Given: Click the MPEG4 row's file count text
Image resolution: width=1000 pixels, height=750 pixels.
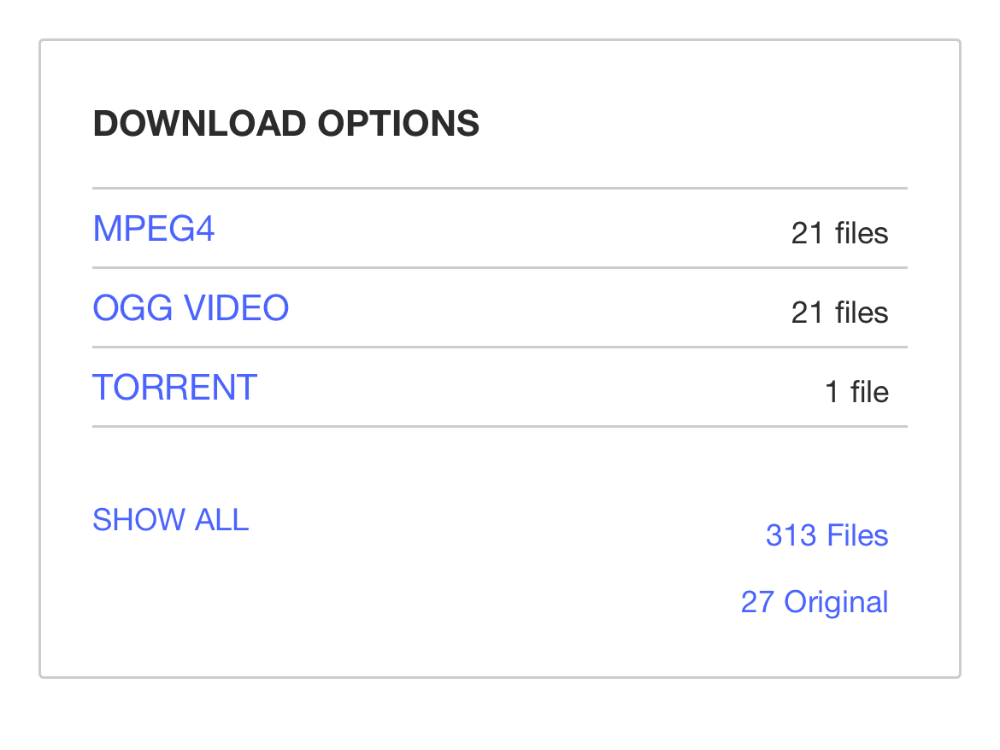Looking at the screenshot, I should click(839, 233).
